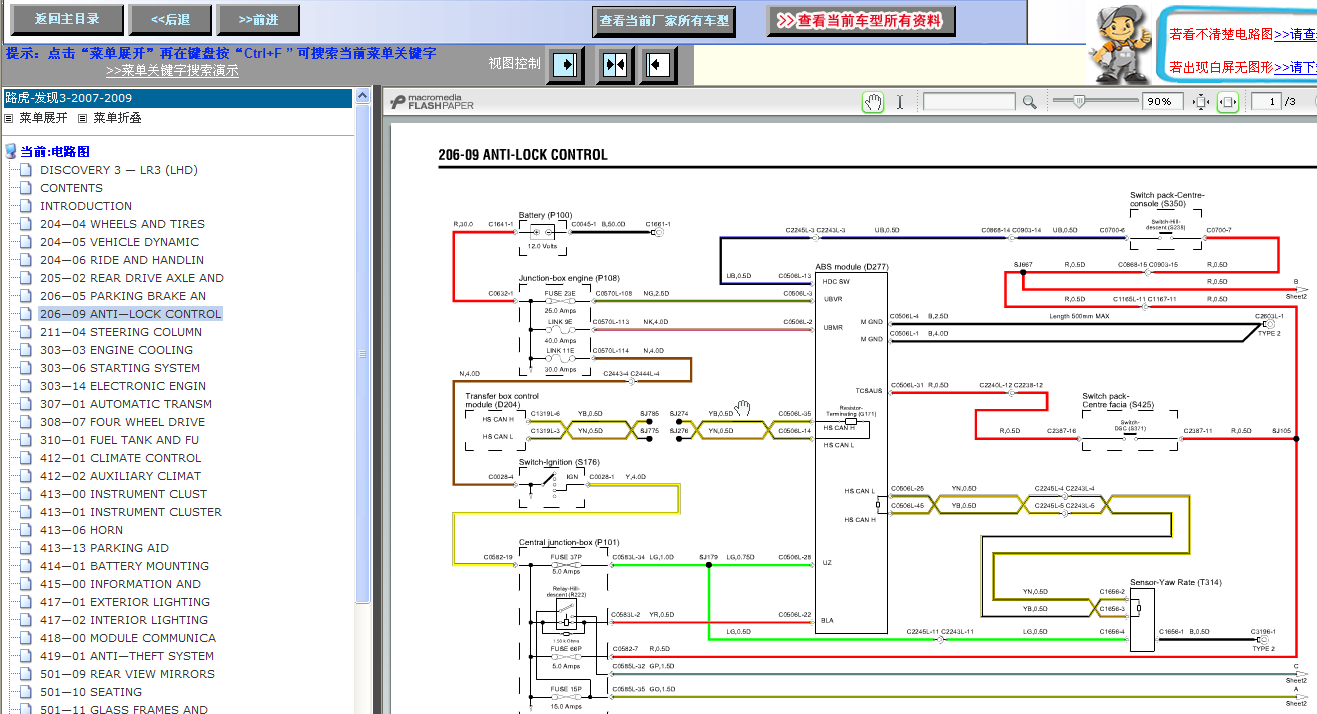
Task: Open 204—04 WHEELS AND TIRES
Action: 122,224
